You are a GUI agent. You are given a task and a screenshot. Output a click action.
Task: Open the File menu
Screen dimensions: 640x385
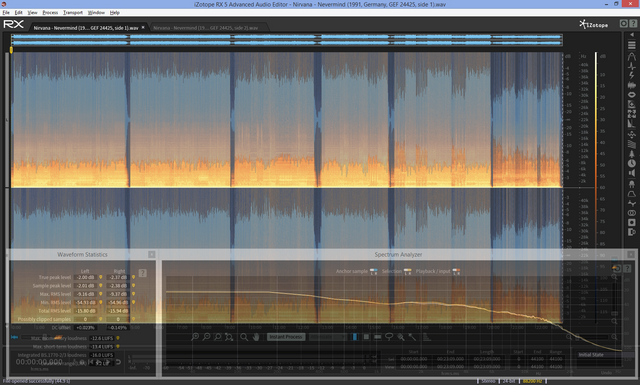6,13
